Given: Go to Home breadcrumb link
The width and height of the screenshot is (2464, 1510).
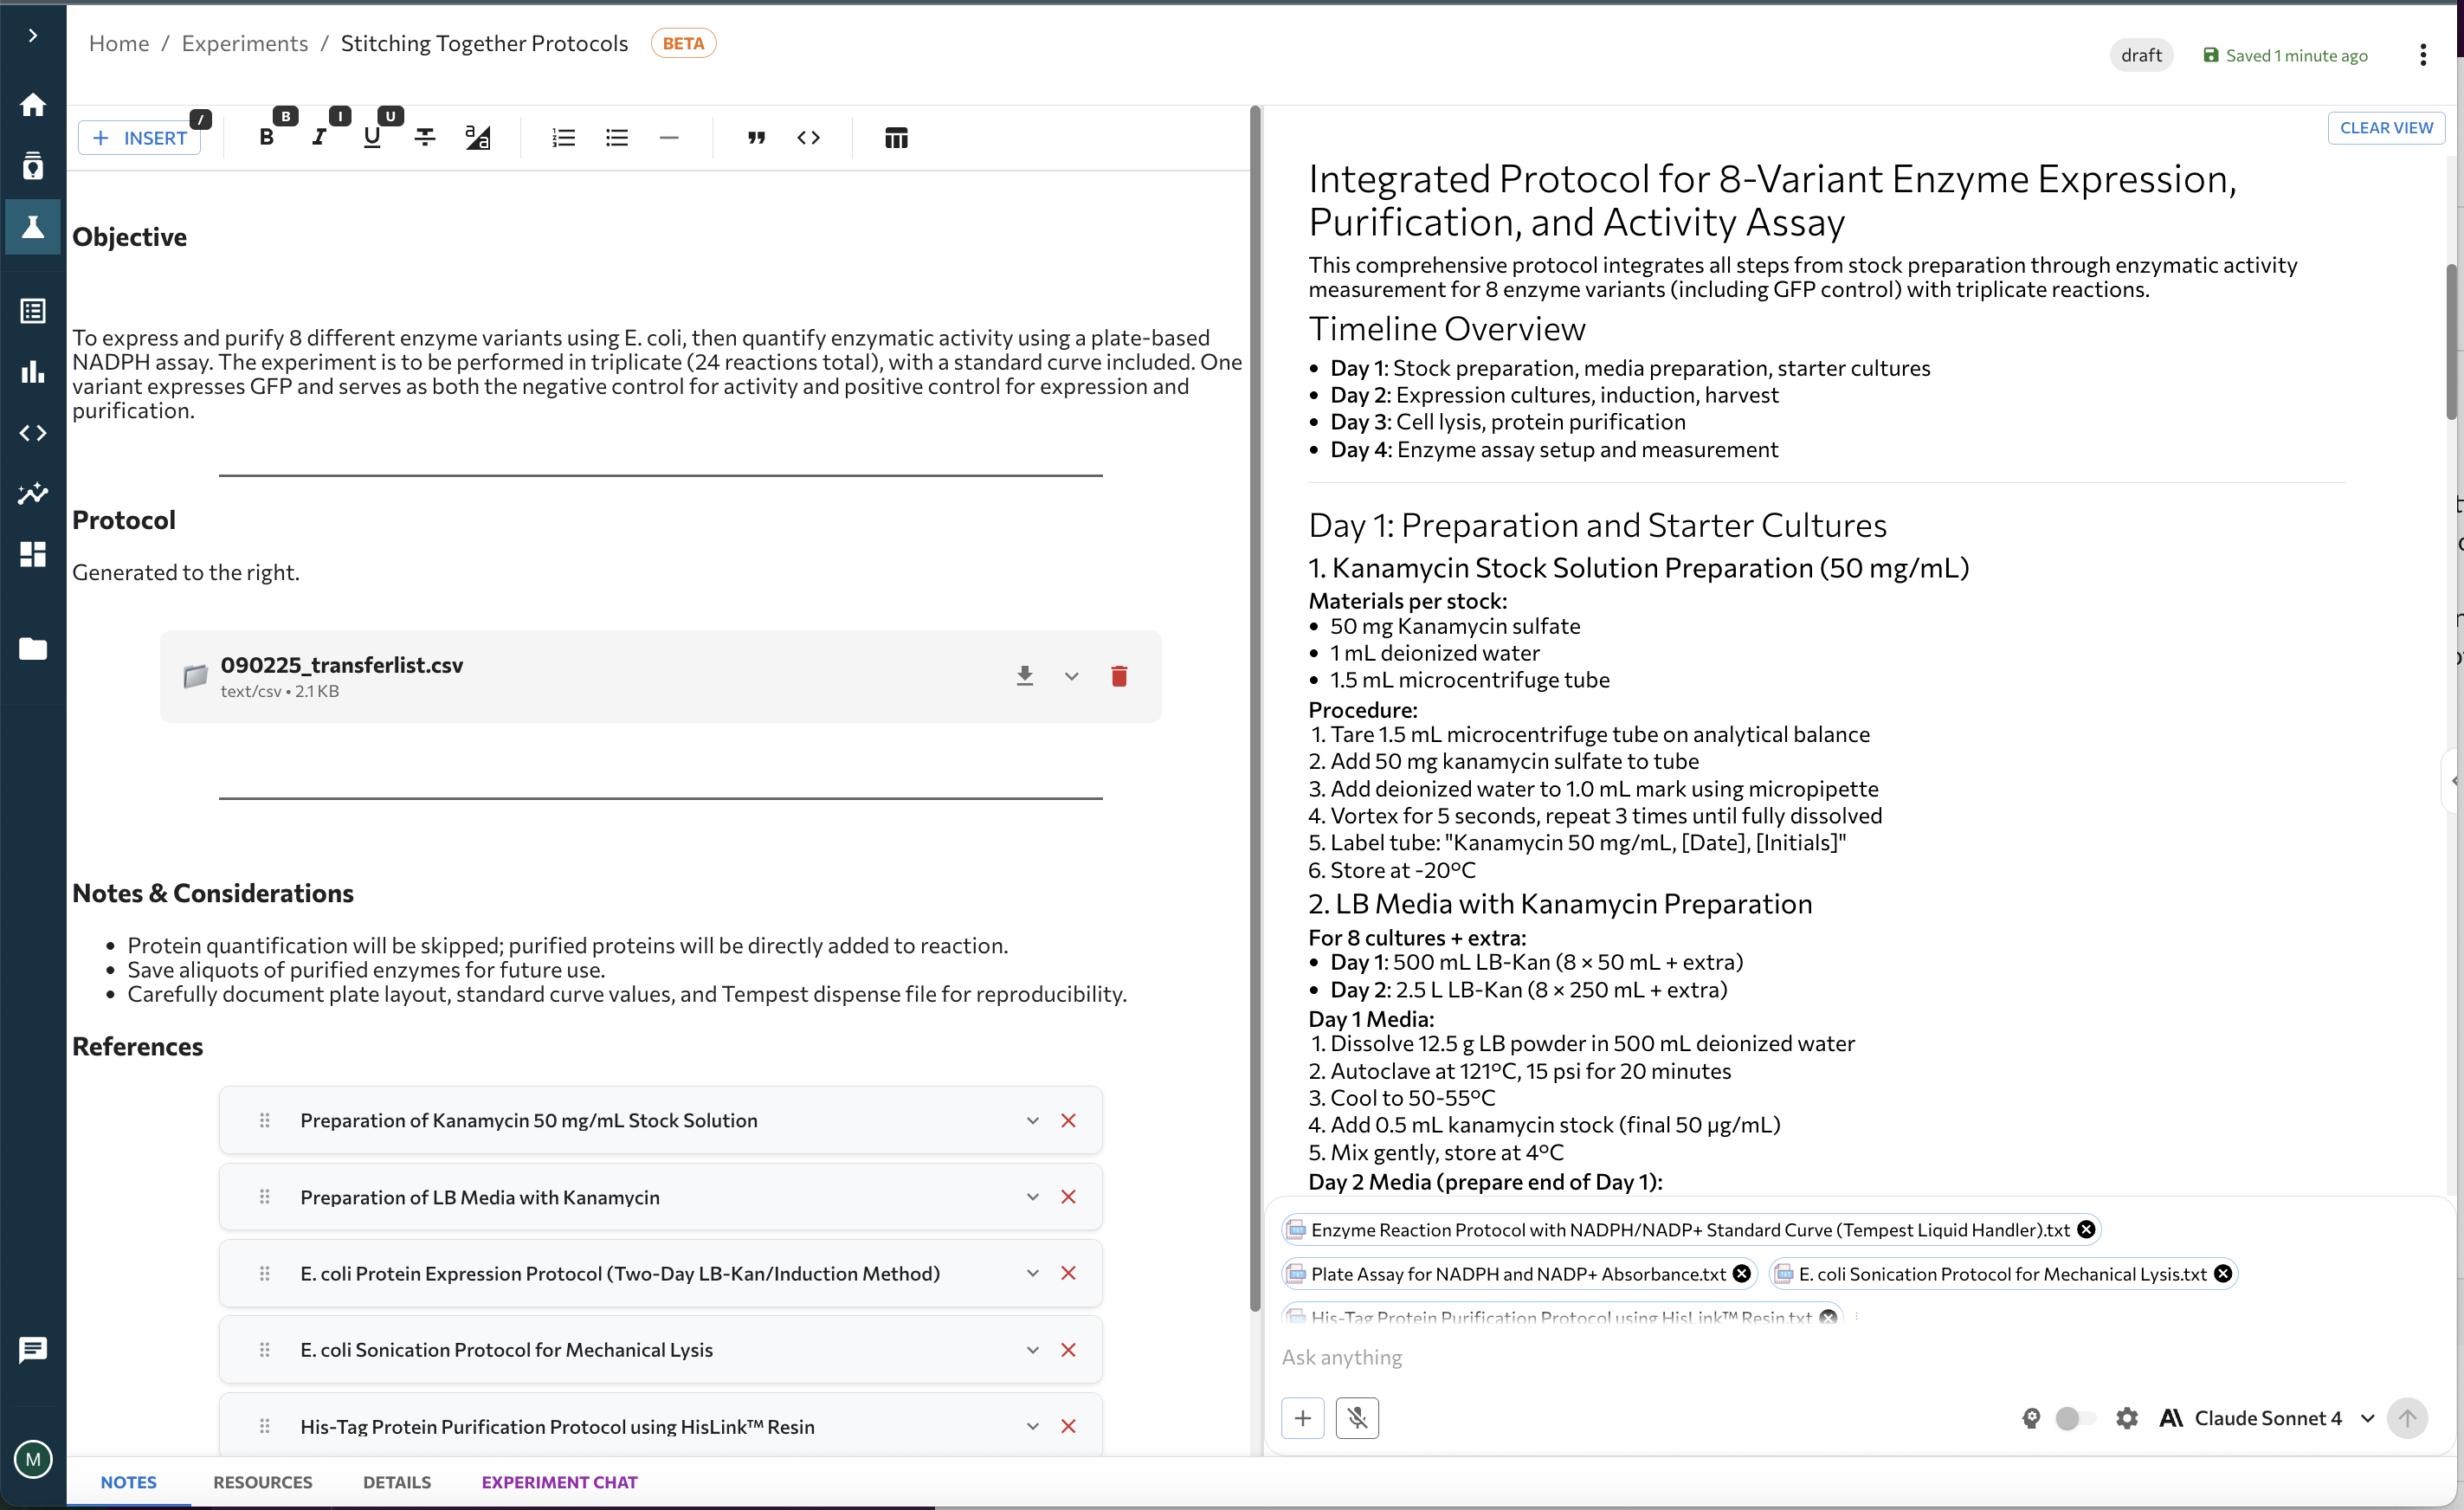Looking at the screenshot, I should [x=119, y=43].
